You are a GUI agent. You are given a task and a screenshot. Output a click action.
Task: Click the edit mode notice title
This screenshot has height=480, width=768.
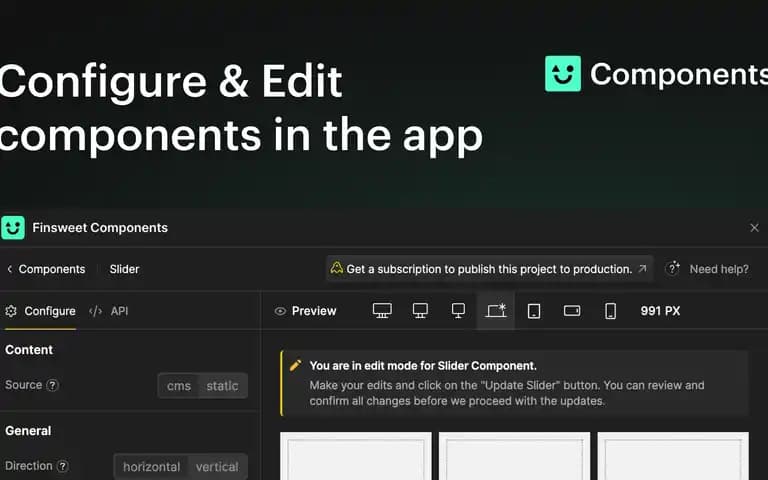pyautogui.click(x=423, y=366)
